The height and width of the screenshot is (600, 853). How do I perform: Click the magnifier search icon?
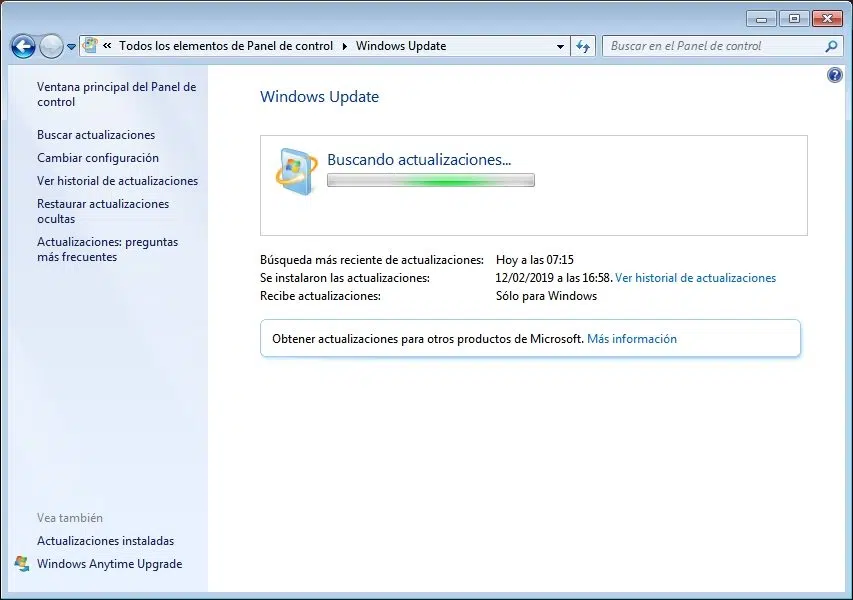pos(831,46)
